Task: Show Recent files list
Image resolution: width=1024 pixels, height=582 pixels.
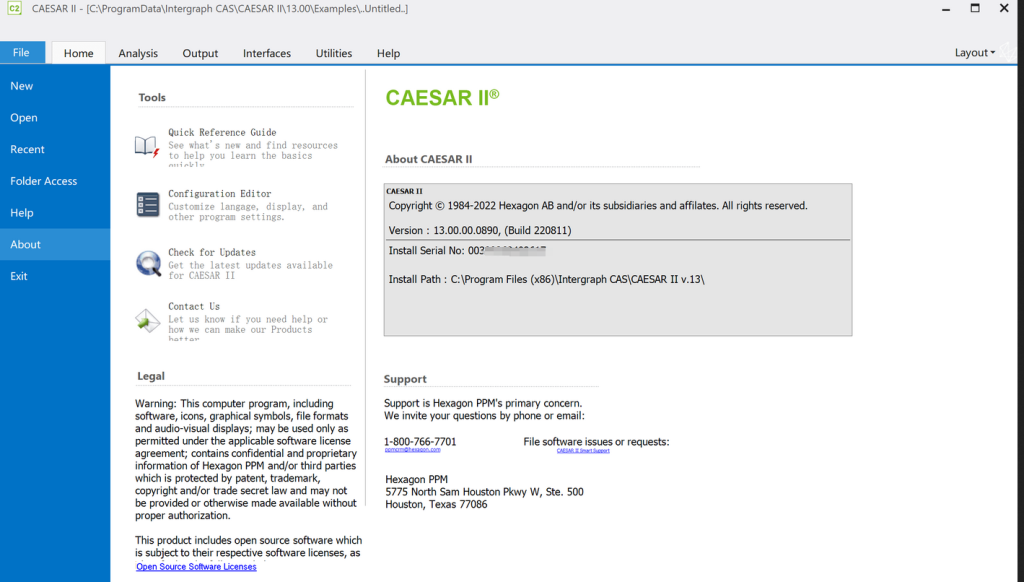Action: coord(28,150)
